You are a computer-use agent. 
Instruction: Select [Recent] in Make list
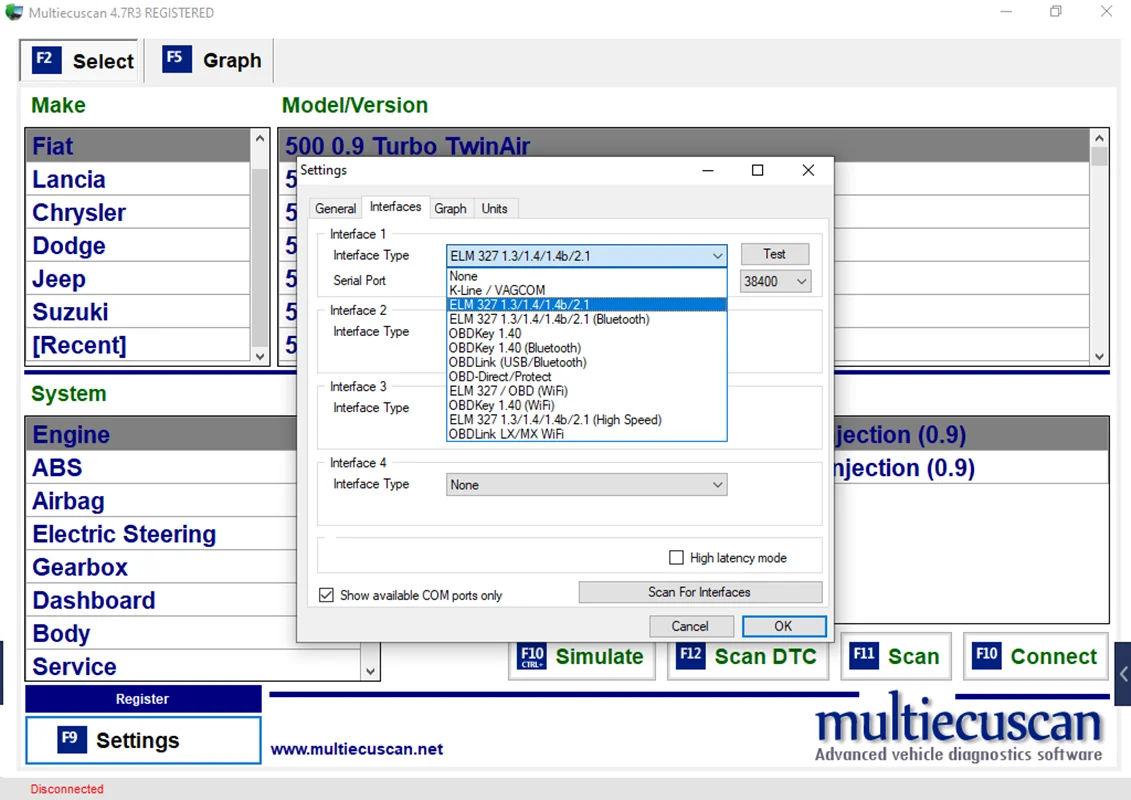138,345
